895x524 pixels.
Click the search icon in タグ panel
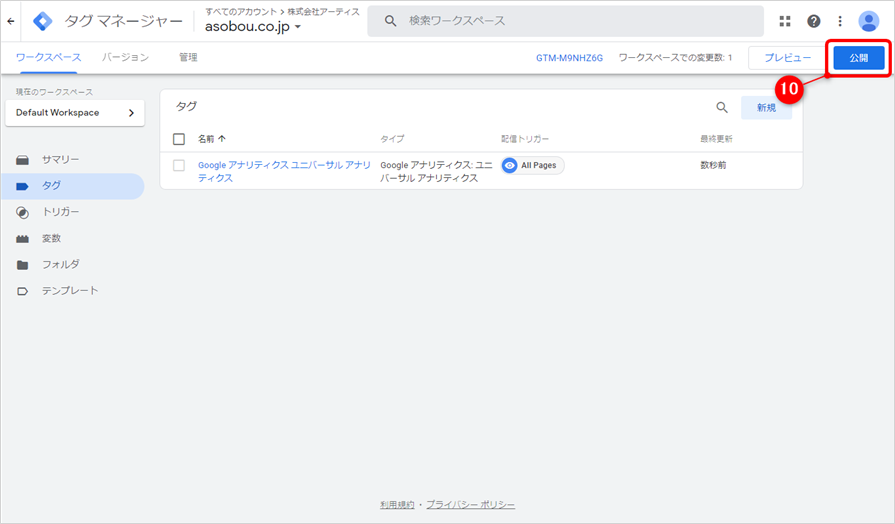click(722, 107)
